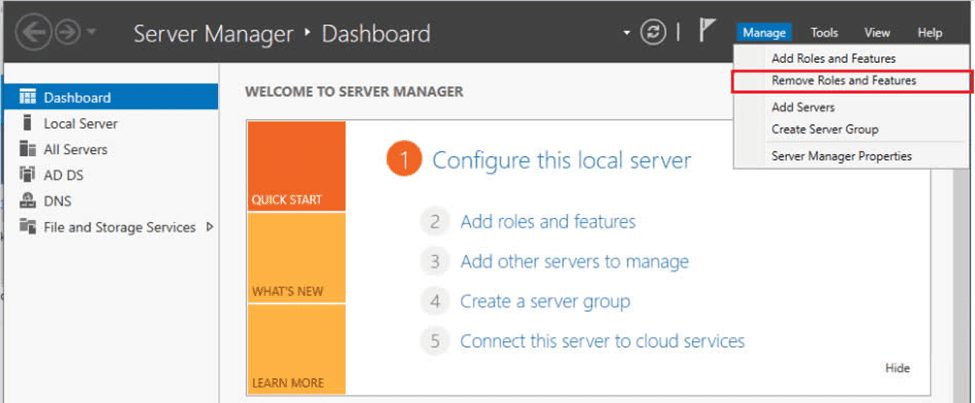The width and height of the screenshot is (975, 403).
Task: Click the Add roles and features link
Action: pos(548,221)
